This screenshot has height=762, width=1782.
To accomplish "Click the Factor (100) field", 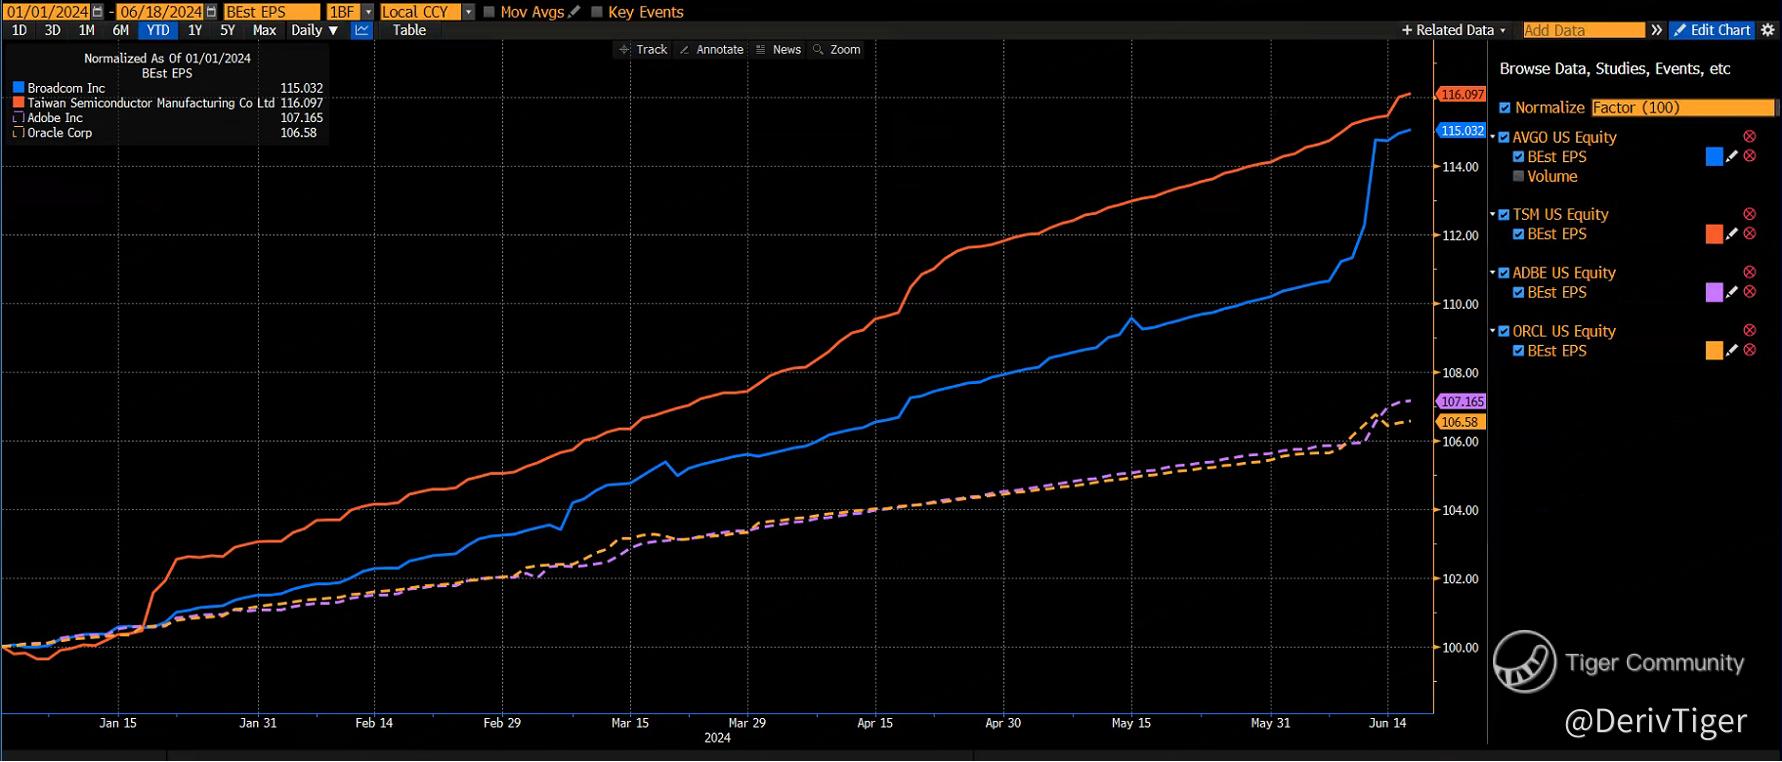I will pos(1683,108).
